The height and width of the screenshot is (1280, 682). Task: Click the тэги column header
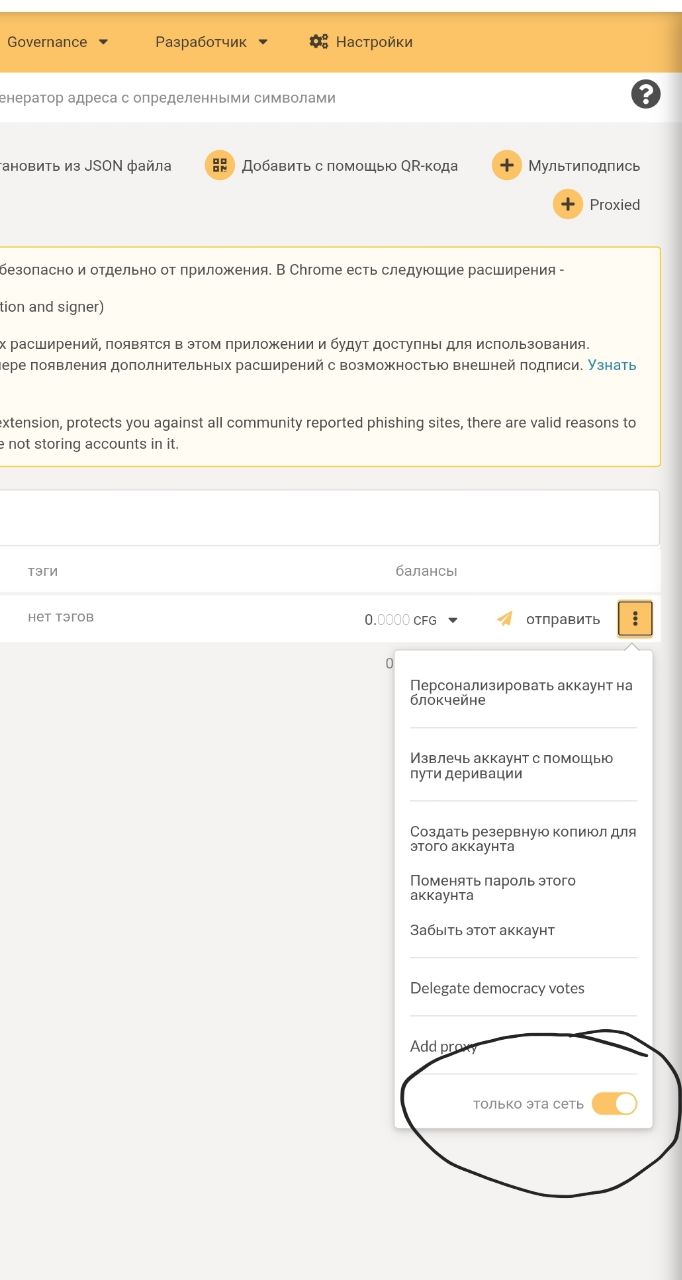coord(43,571)
